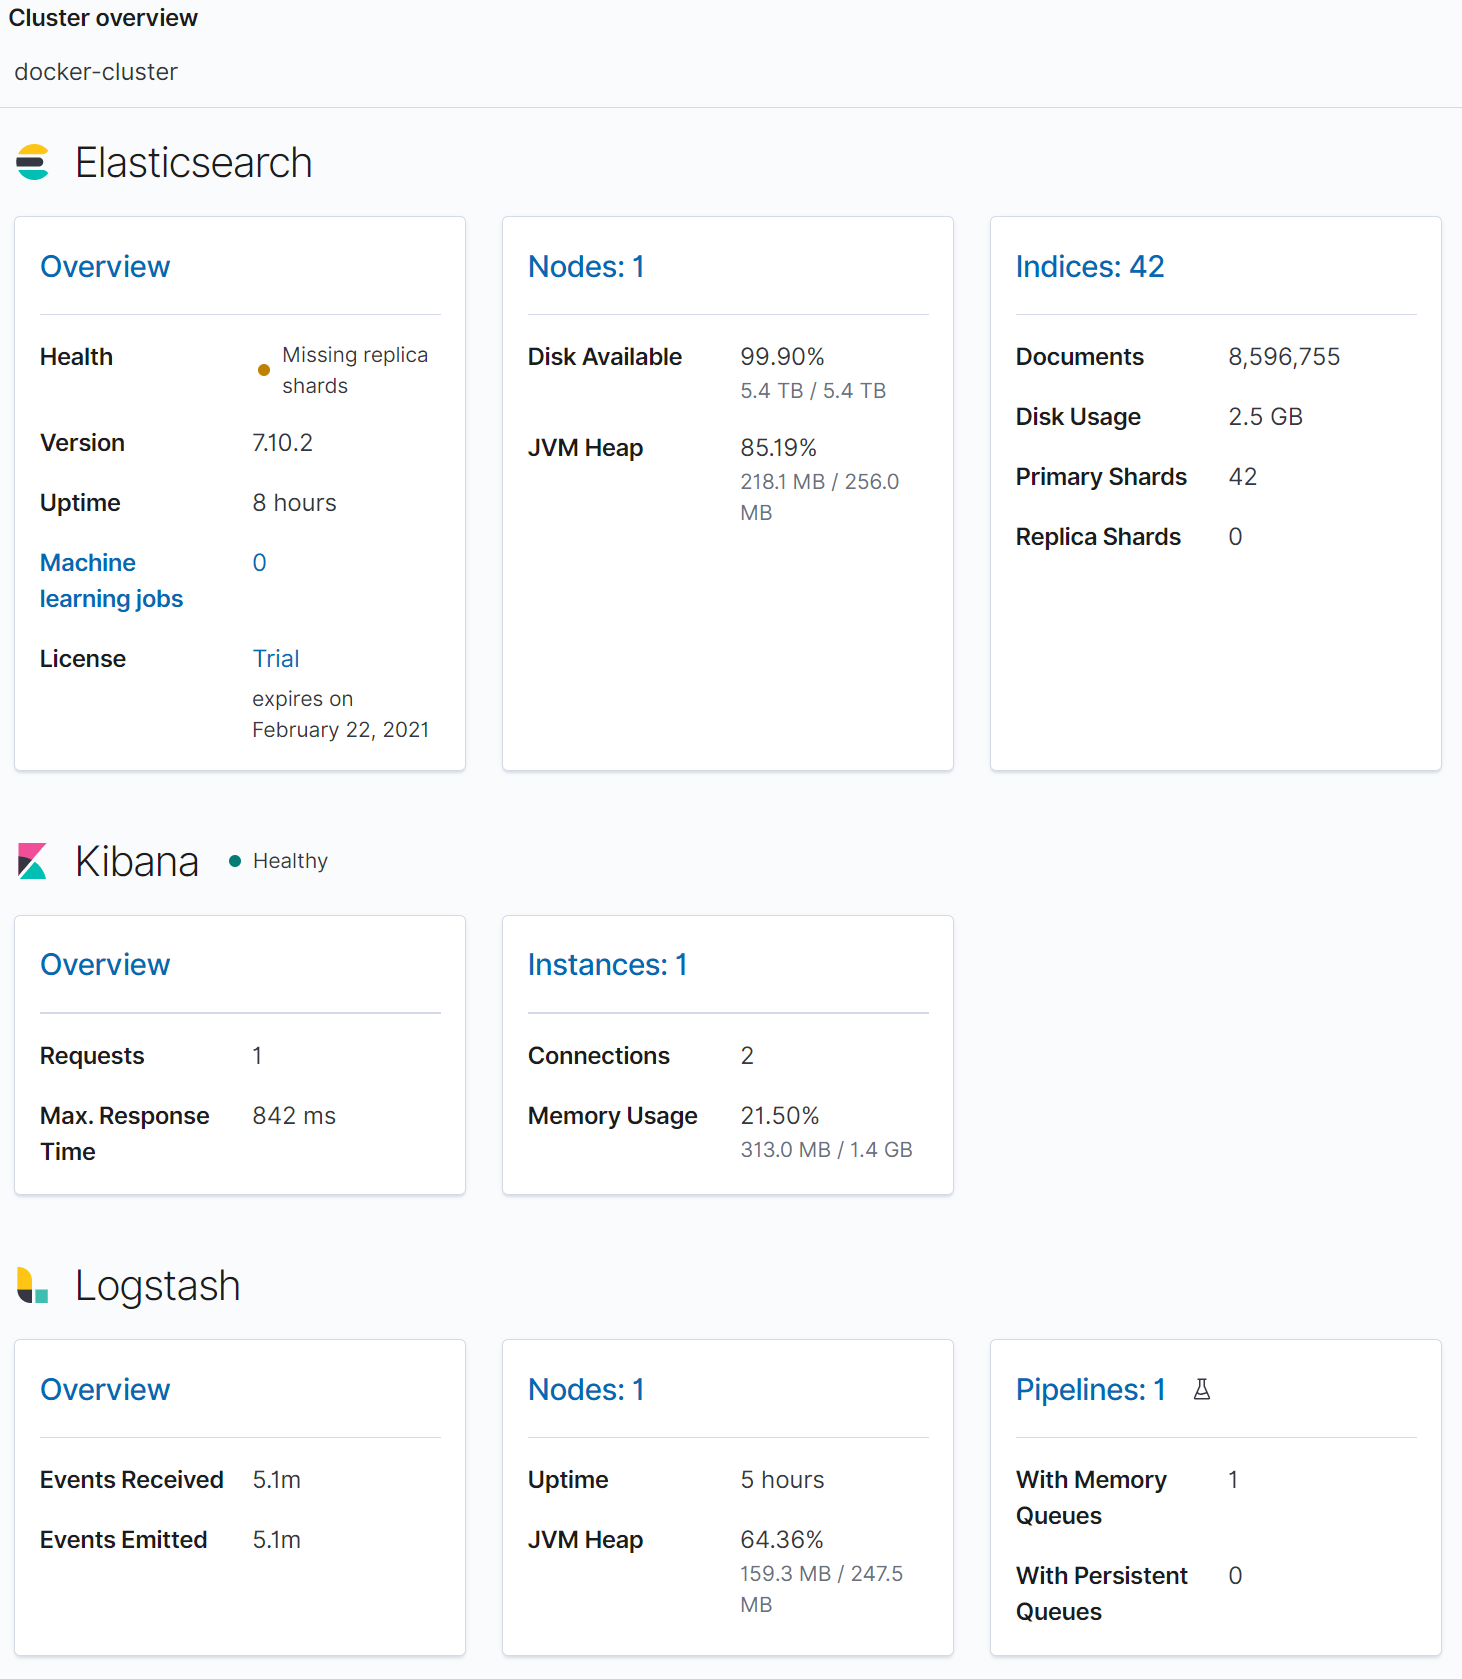
Task: Open the Elasticsearch Overview link
Action: point(105,267)
